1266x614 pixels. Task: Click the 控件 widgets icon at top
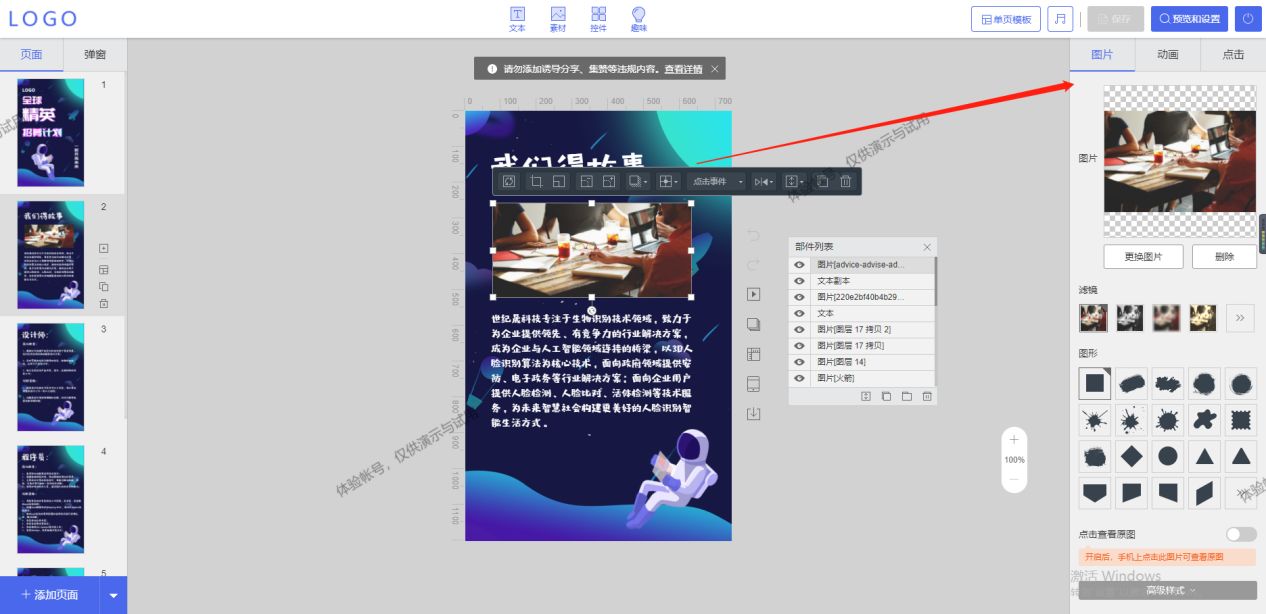[598, 18]
